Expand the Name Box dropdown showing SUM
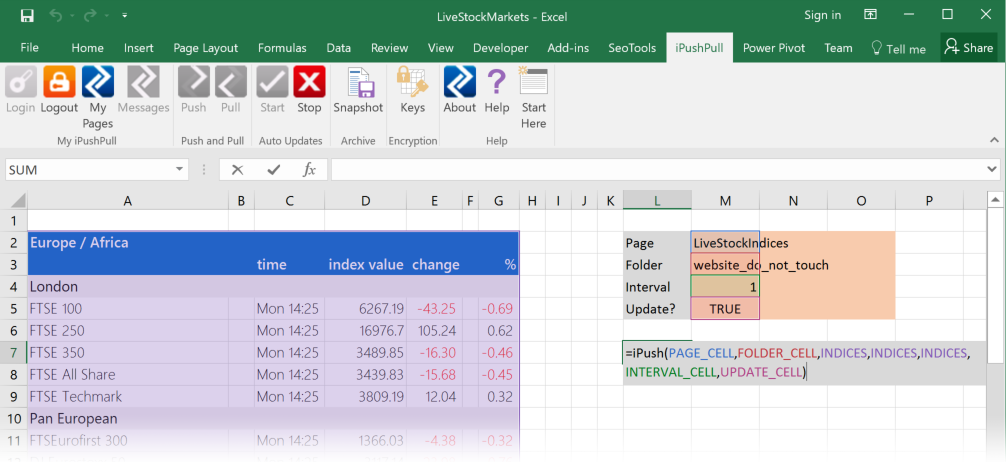The image size is (1006, 462). click(x=179, y=170)
